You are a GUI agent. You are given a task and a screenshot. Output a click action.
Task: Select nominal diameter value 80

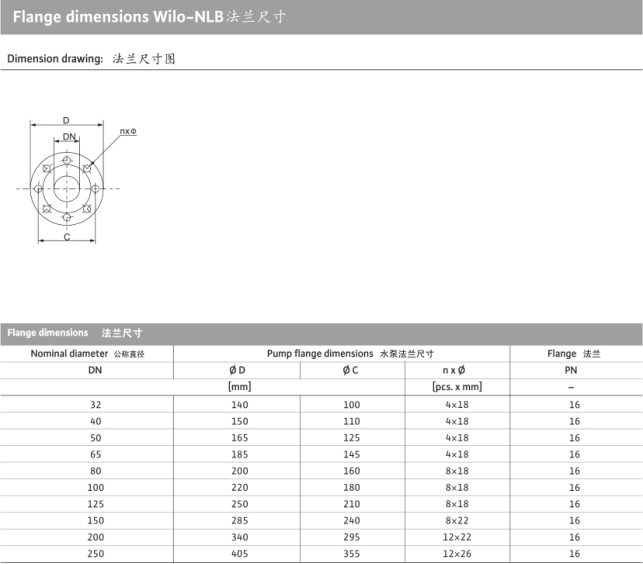96,471
